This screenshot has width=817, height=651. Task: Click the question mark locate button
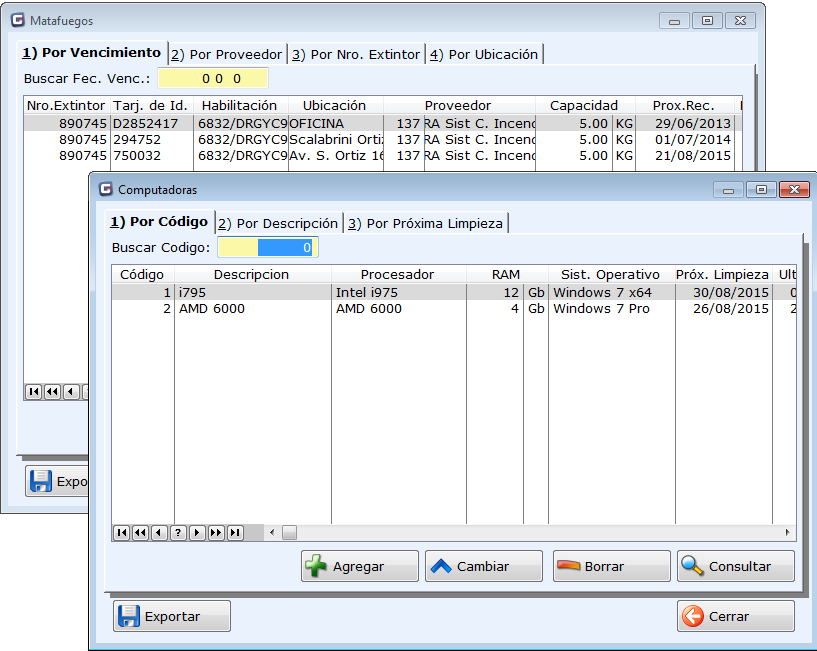pyautogui.click(x=179, y=533)
